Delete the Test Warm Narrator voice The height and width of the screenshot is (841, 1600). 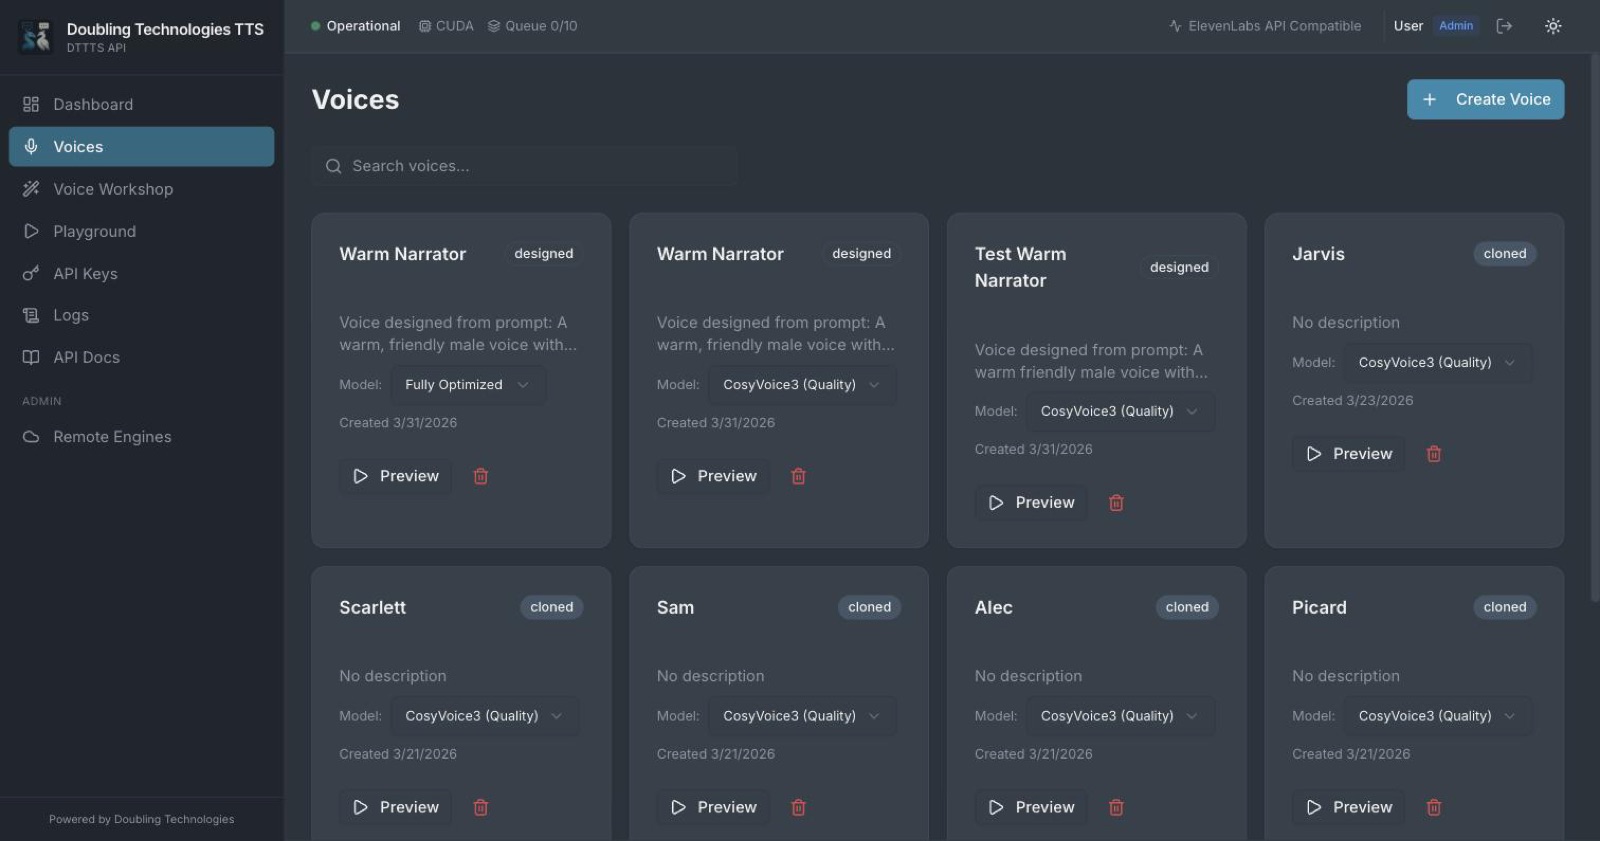(1116, 503)
